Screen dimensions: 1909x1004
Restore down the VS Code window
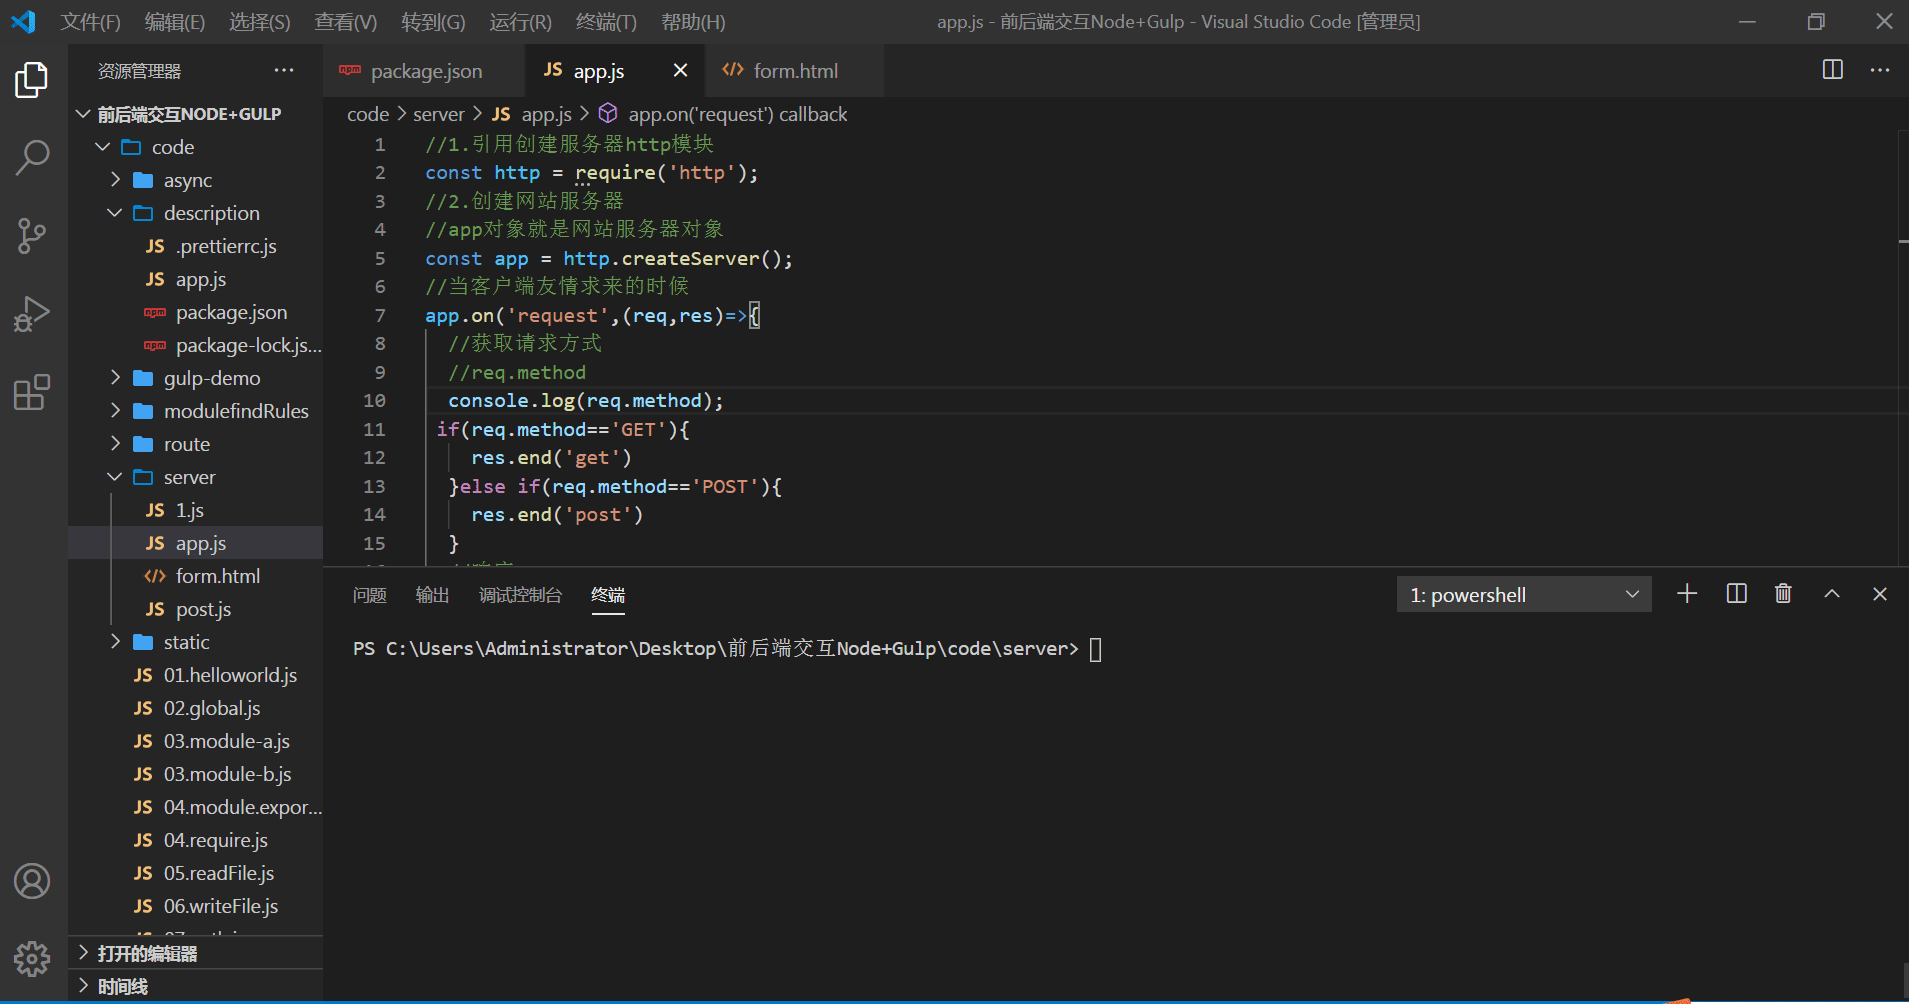coord(1816,21)
